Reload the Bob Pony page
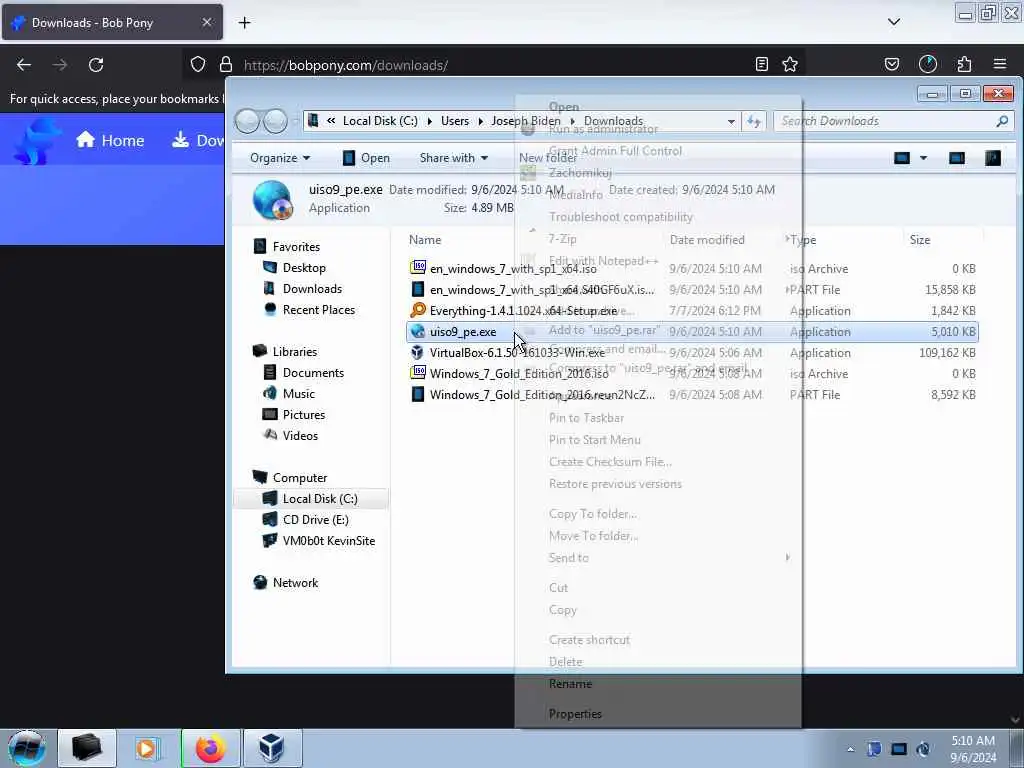Viewport: 1024px width, 768px height. pos(96,65)
